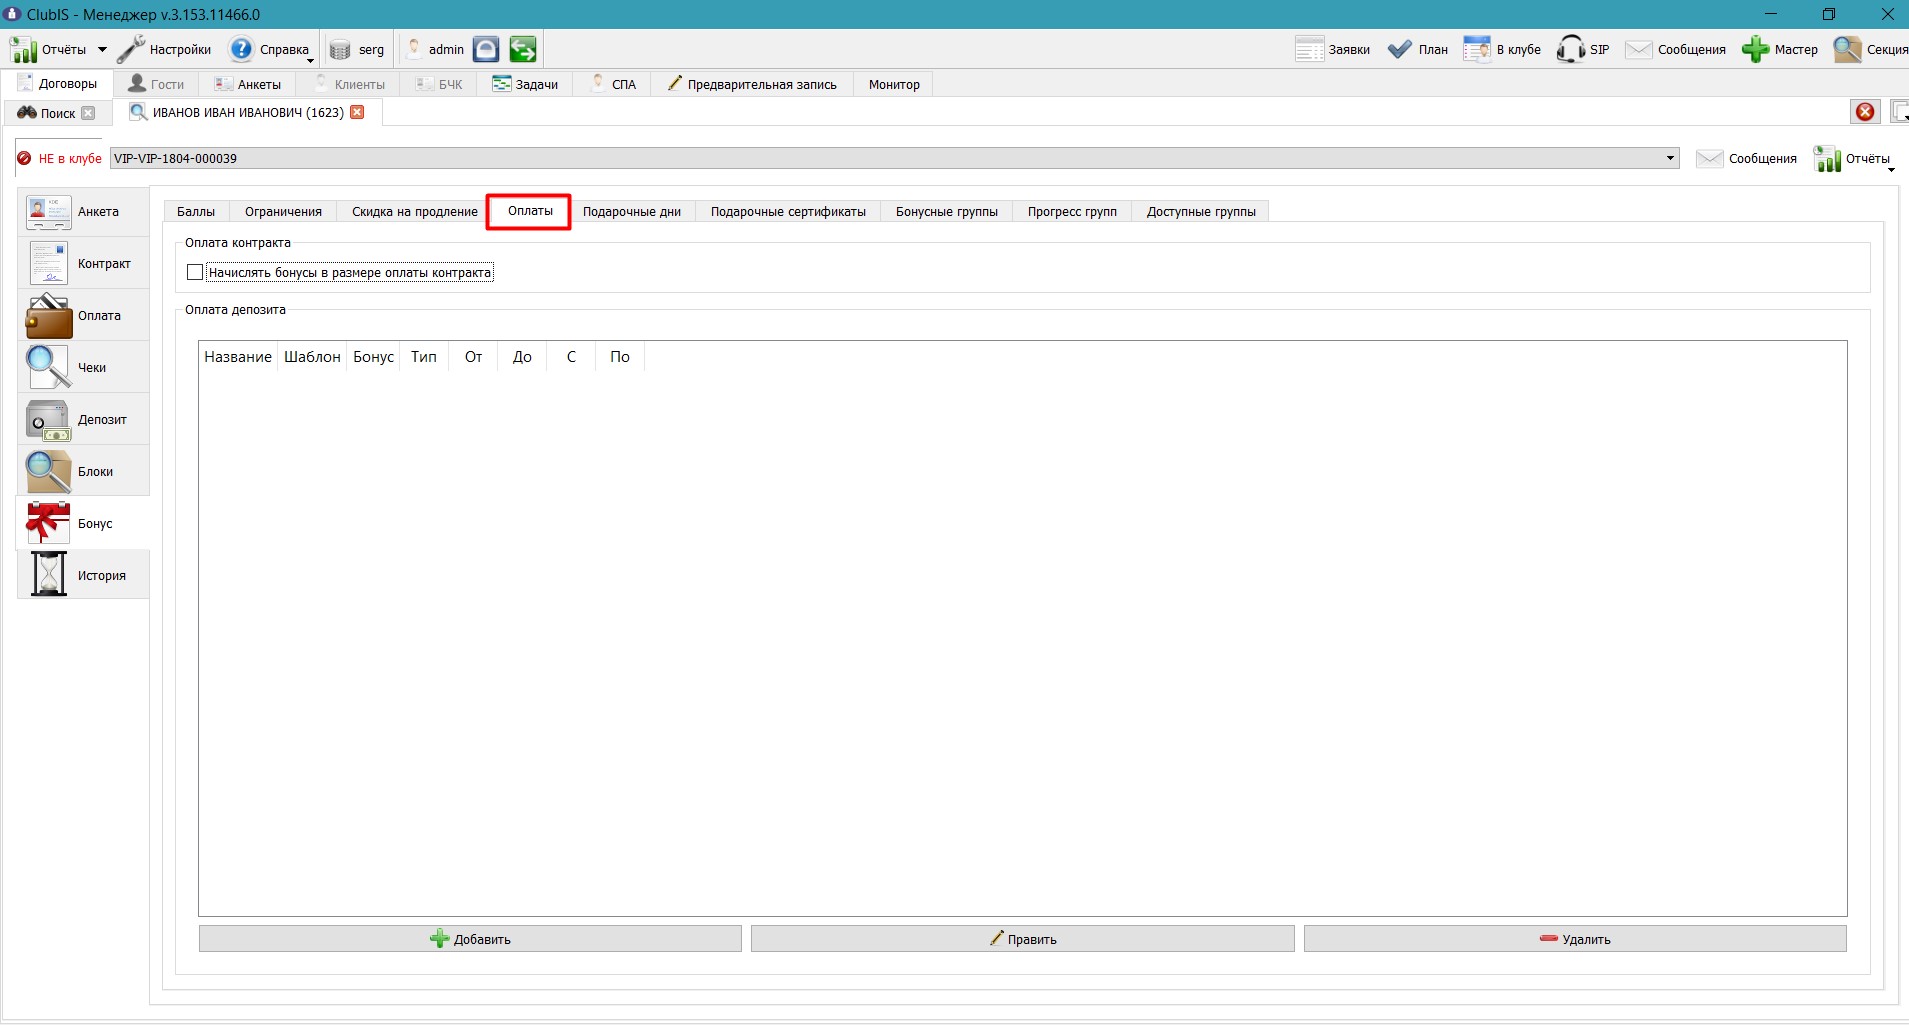This screenshot has width=1909, height=1025.
Task: Select the Оплата wallet icon
Action: (x=48, y=316)
